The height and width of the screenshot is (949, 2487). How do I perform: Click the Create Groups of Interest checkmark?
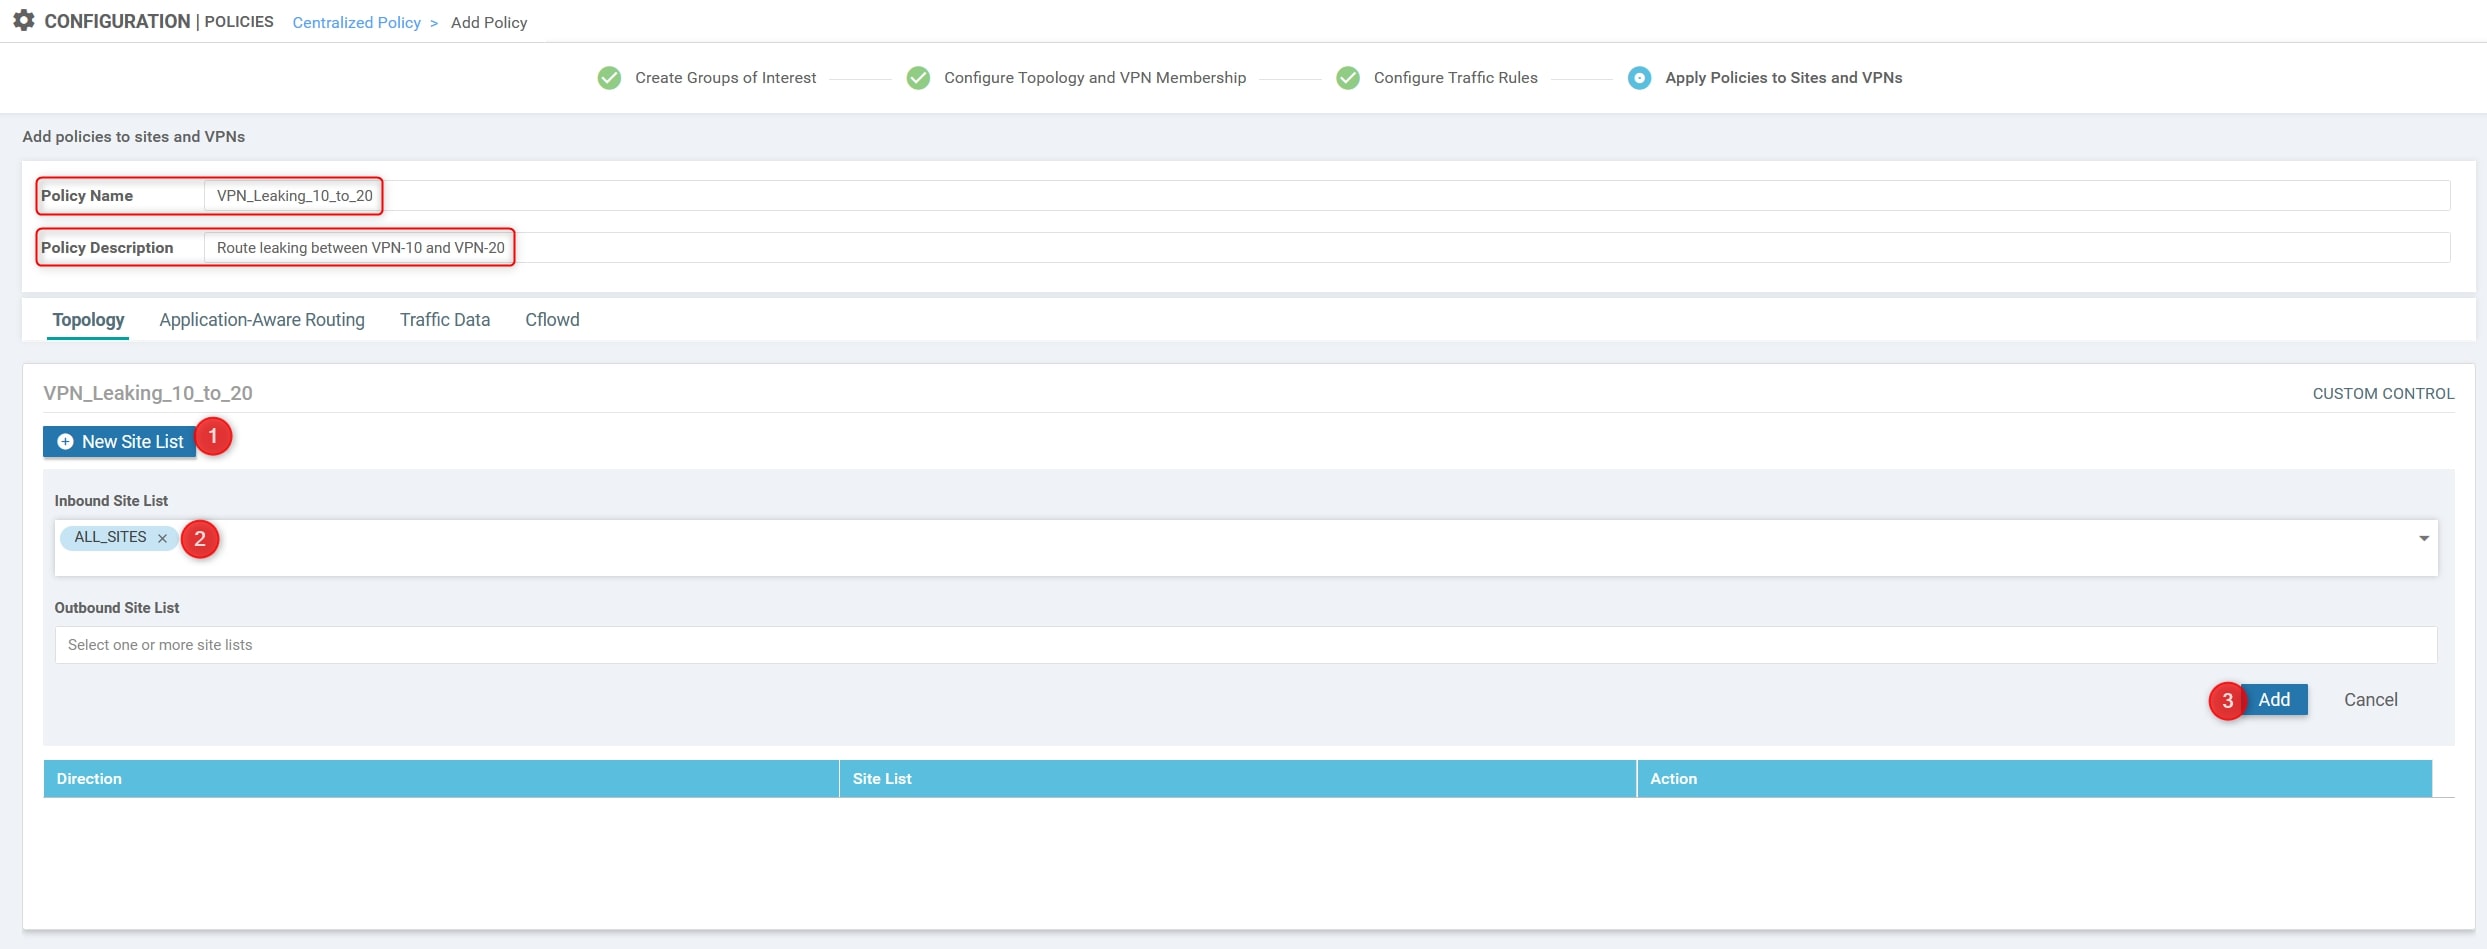point(609,78)
